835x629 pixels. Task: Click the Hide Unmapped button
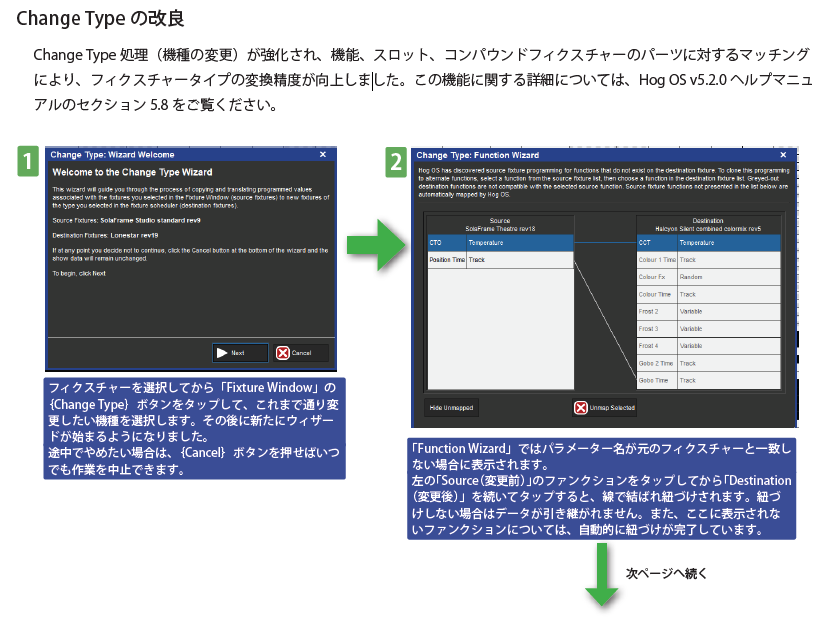pyautogui.click(x=452, y=407)
